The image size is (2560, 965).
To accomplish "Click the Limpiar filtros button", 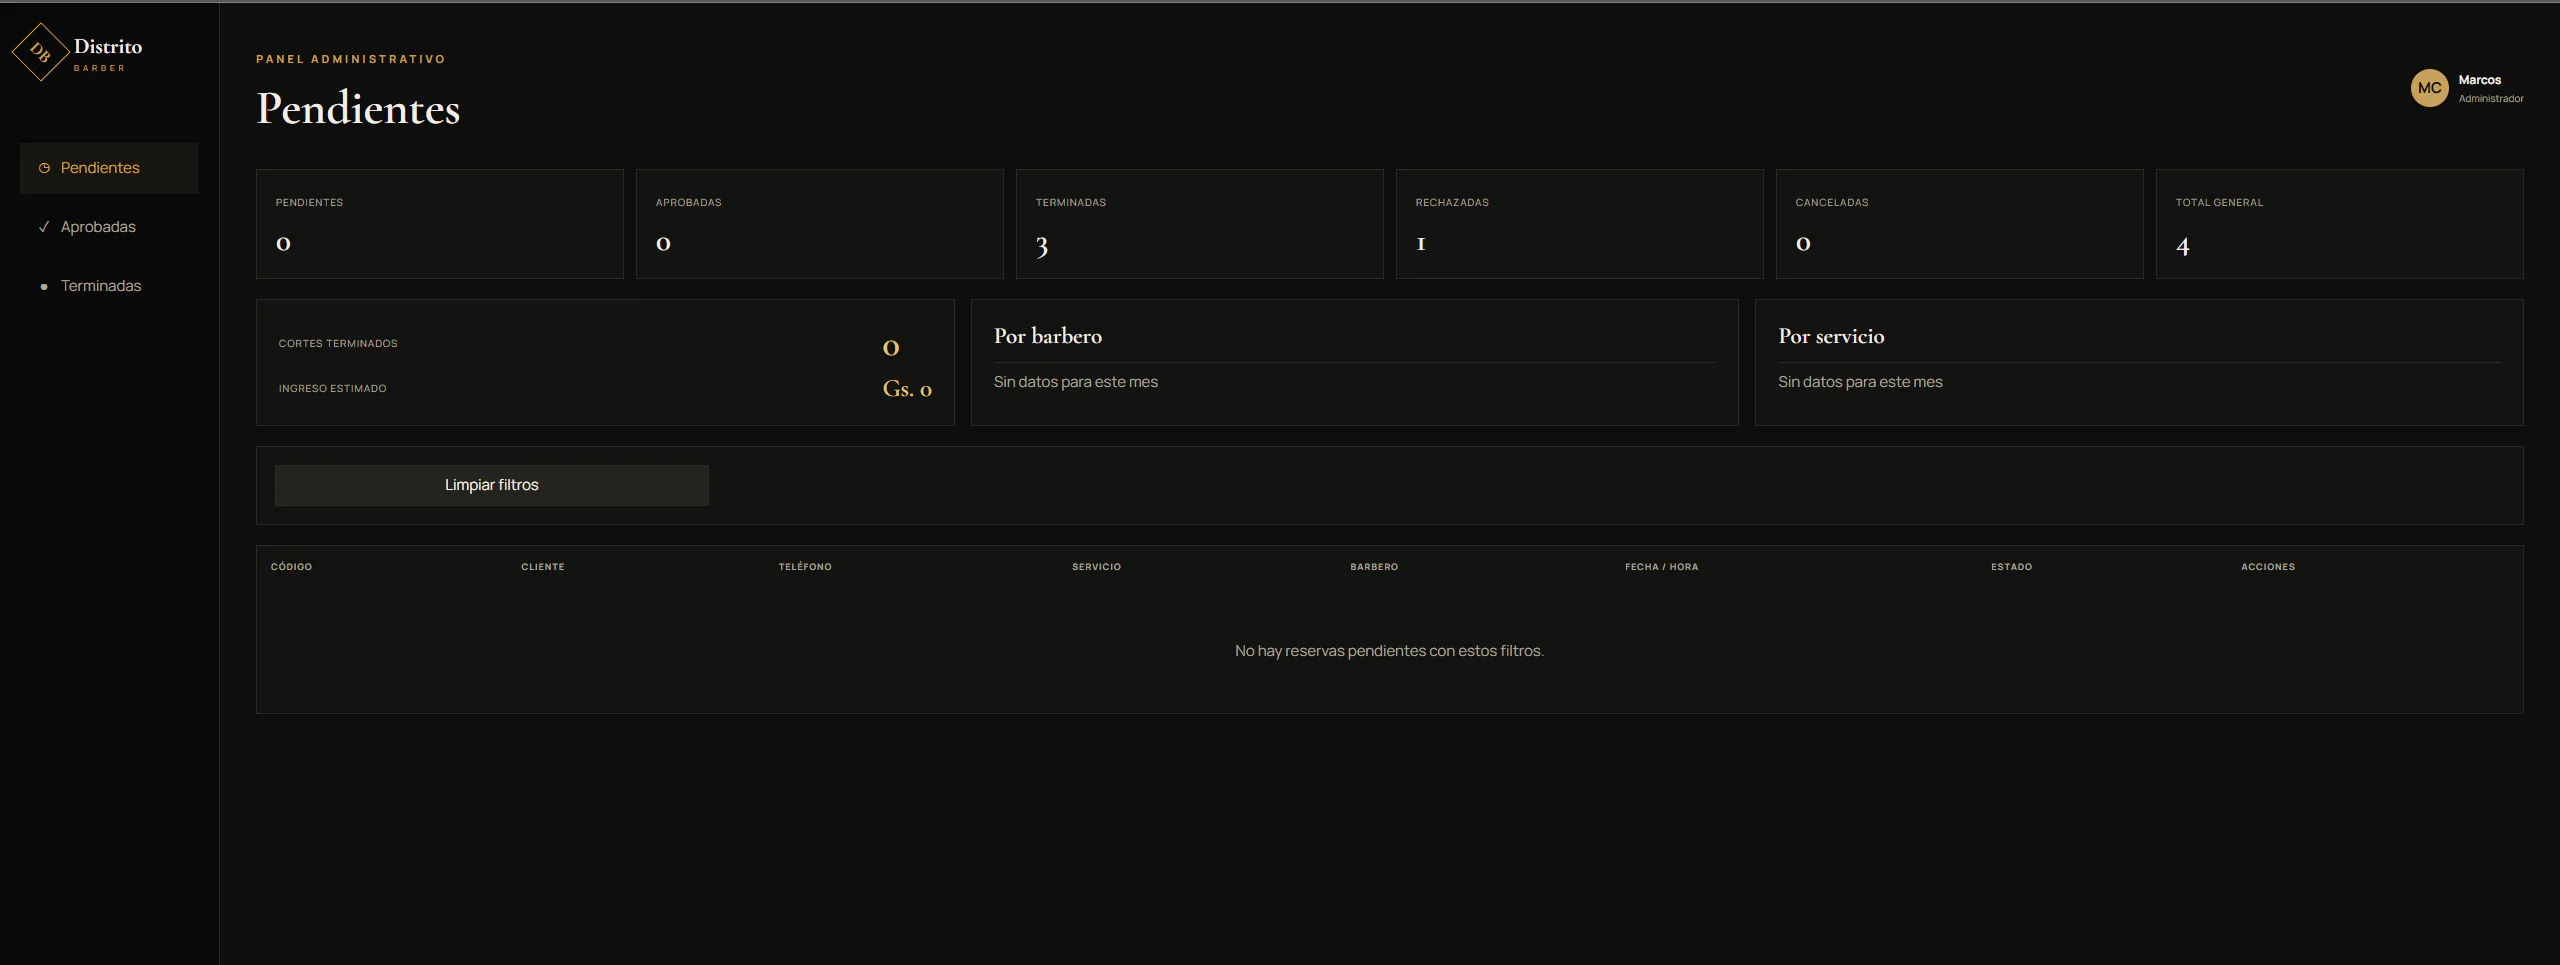I will (x=492, y=485).
